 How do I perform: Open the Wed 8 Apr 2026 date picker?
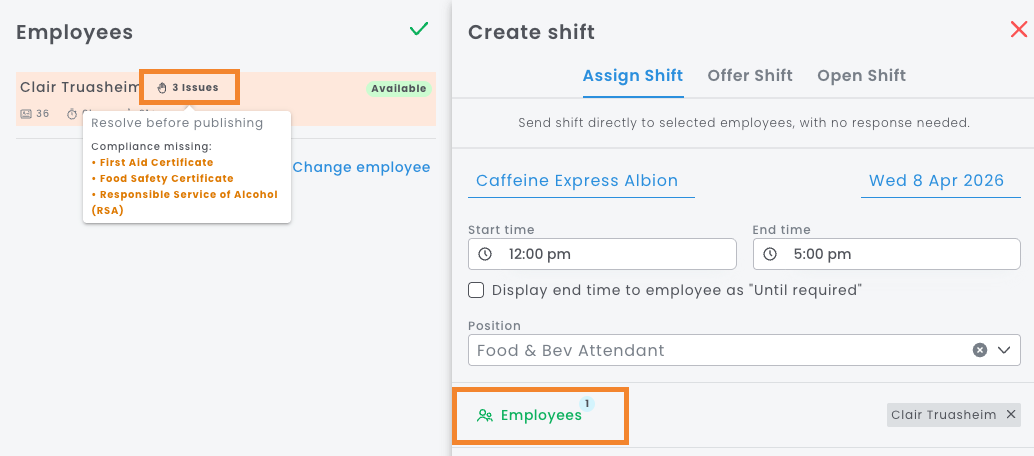point(936,181)
